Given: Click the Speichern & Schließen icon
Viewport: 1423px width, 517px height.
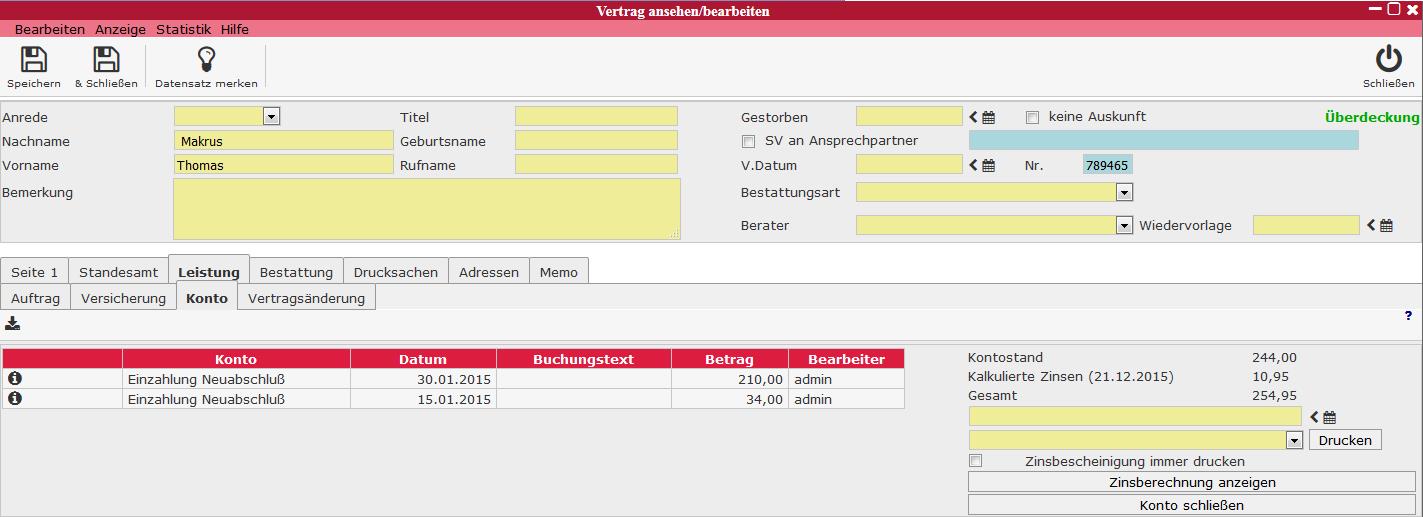Looking at the screenshot, I should 106,60.
